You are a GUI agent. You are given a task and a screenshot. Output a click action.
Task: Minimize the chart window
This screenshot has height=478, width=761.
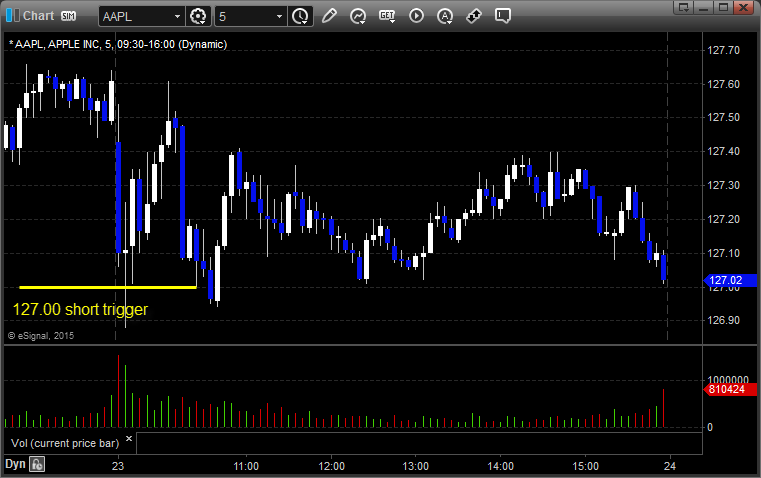coord(703,7)
